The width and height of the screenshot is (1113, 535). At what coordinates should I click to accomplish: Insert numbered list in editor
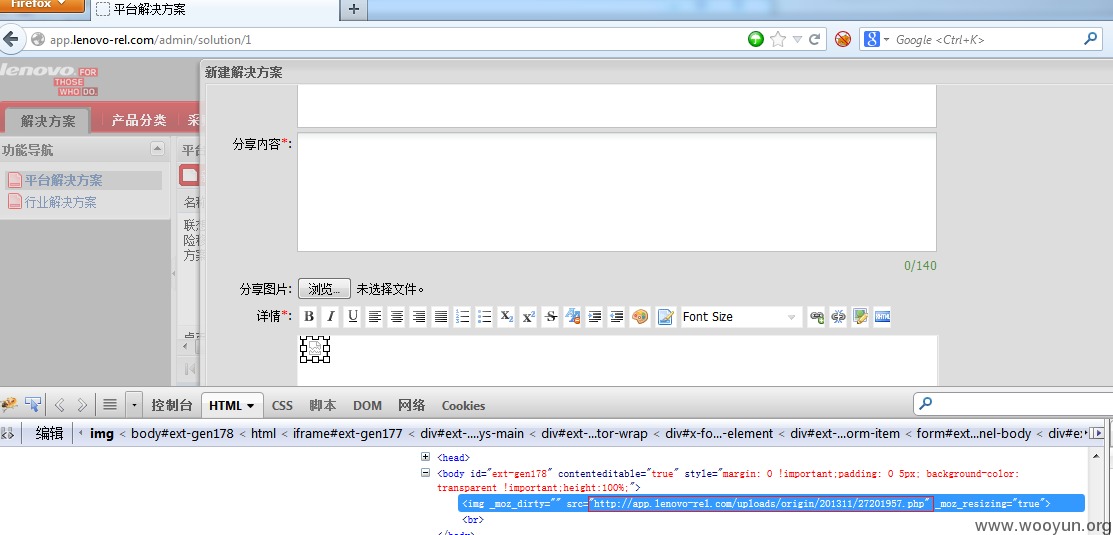(462, 317)
